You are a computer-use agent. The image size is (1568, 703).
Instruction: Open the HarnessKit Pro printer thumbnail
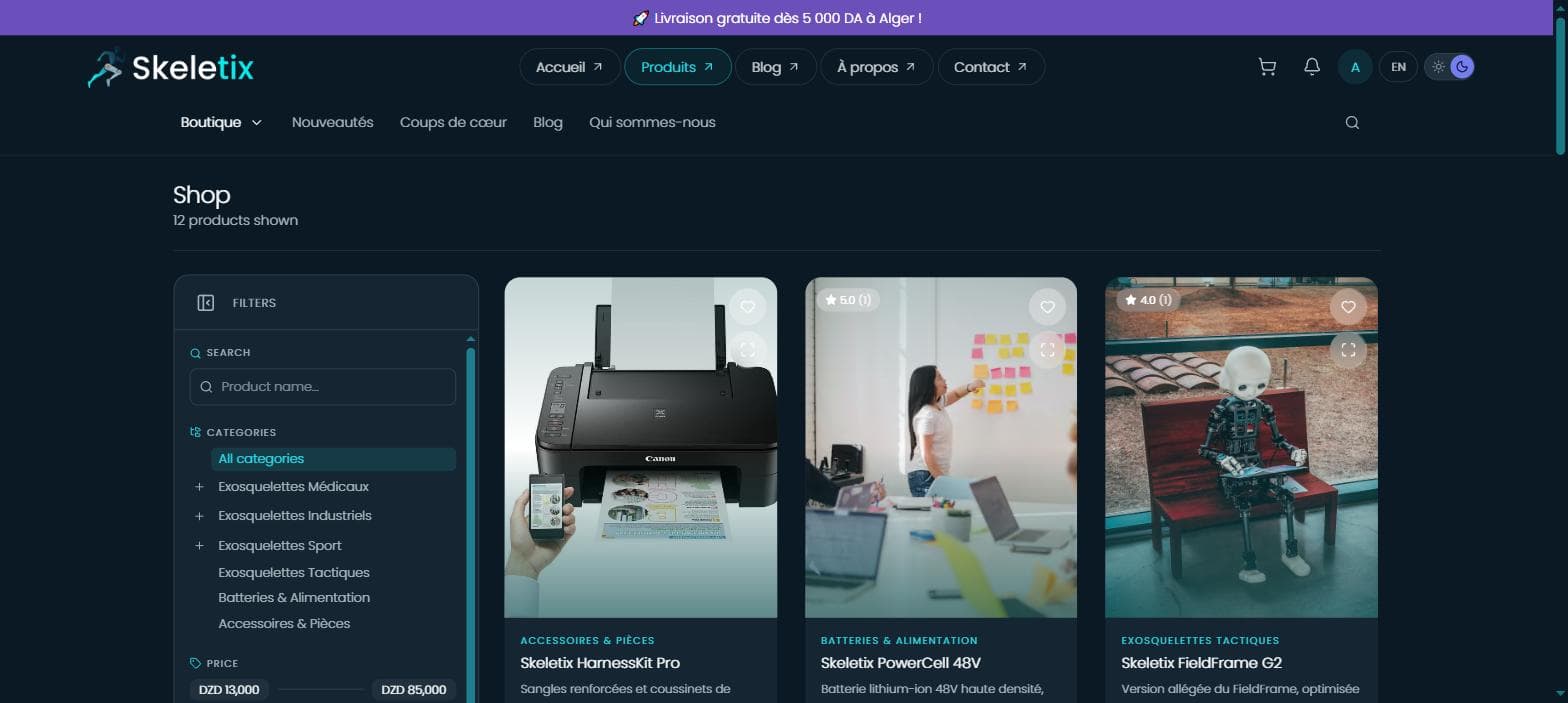click(641, 447)
